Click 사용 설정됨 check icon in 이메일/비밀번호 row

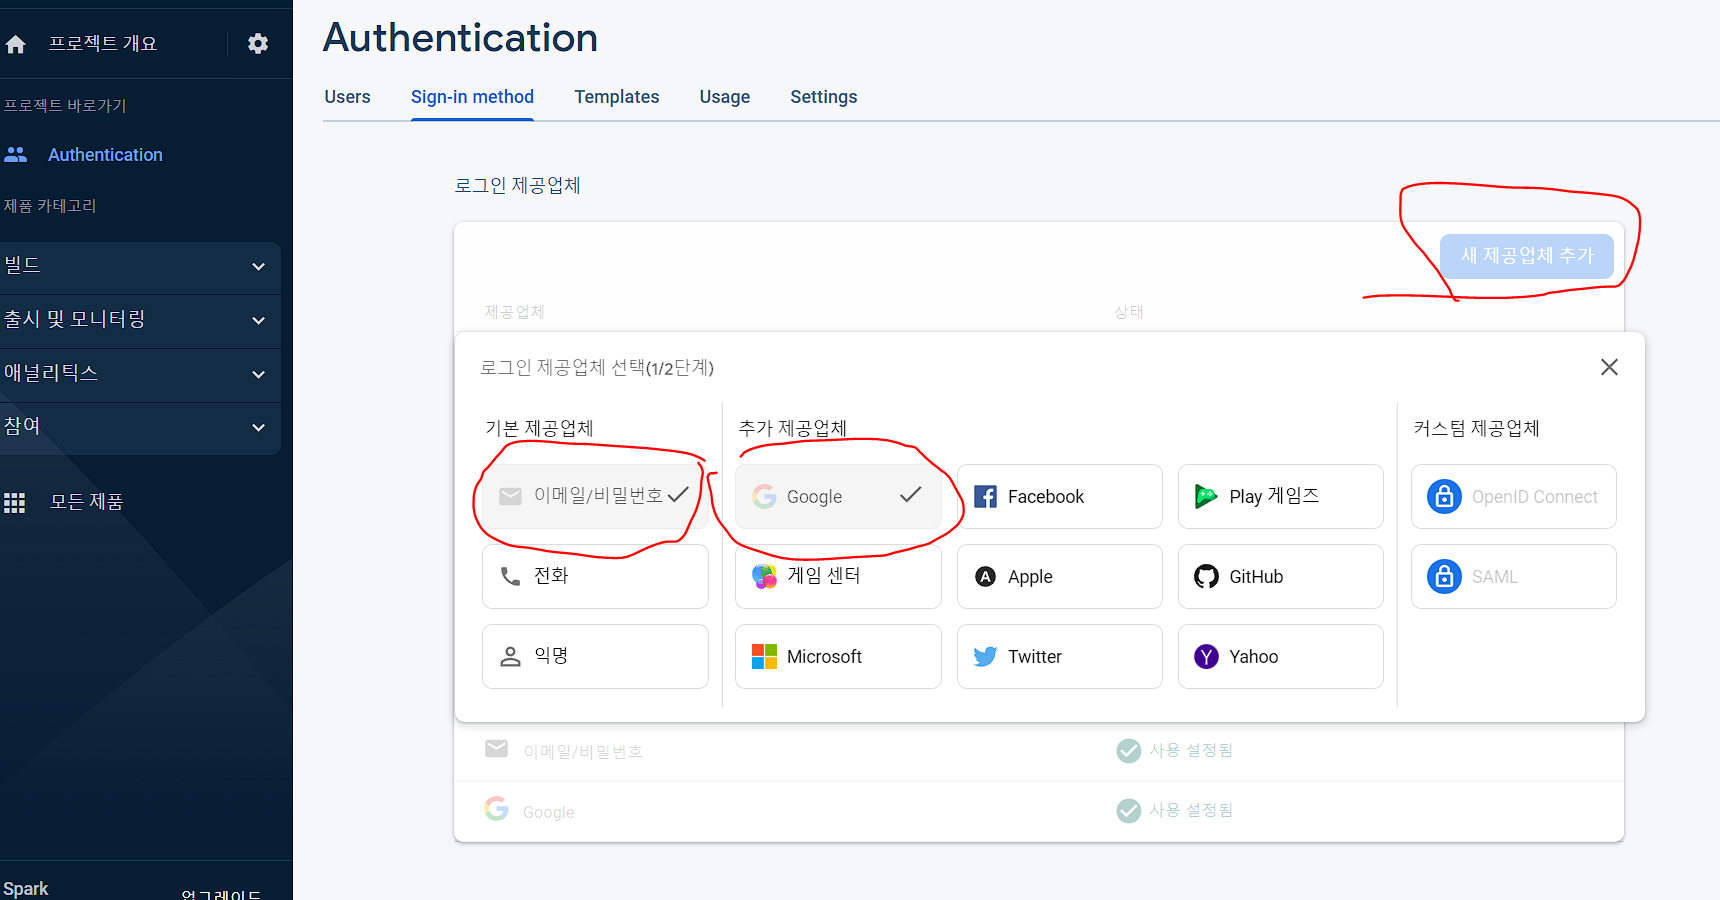click(1128, 750)
